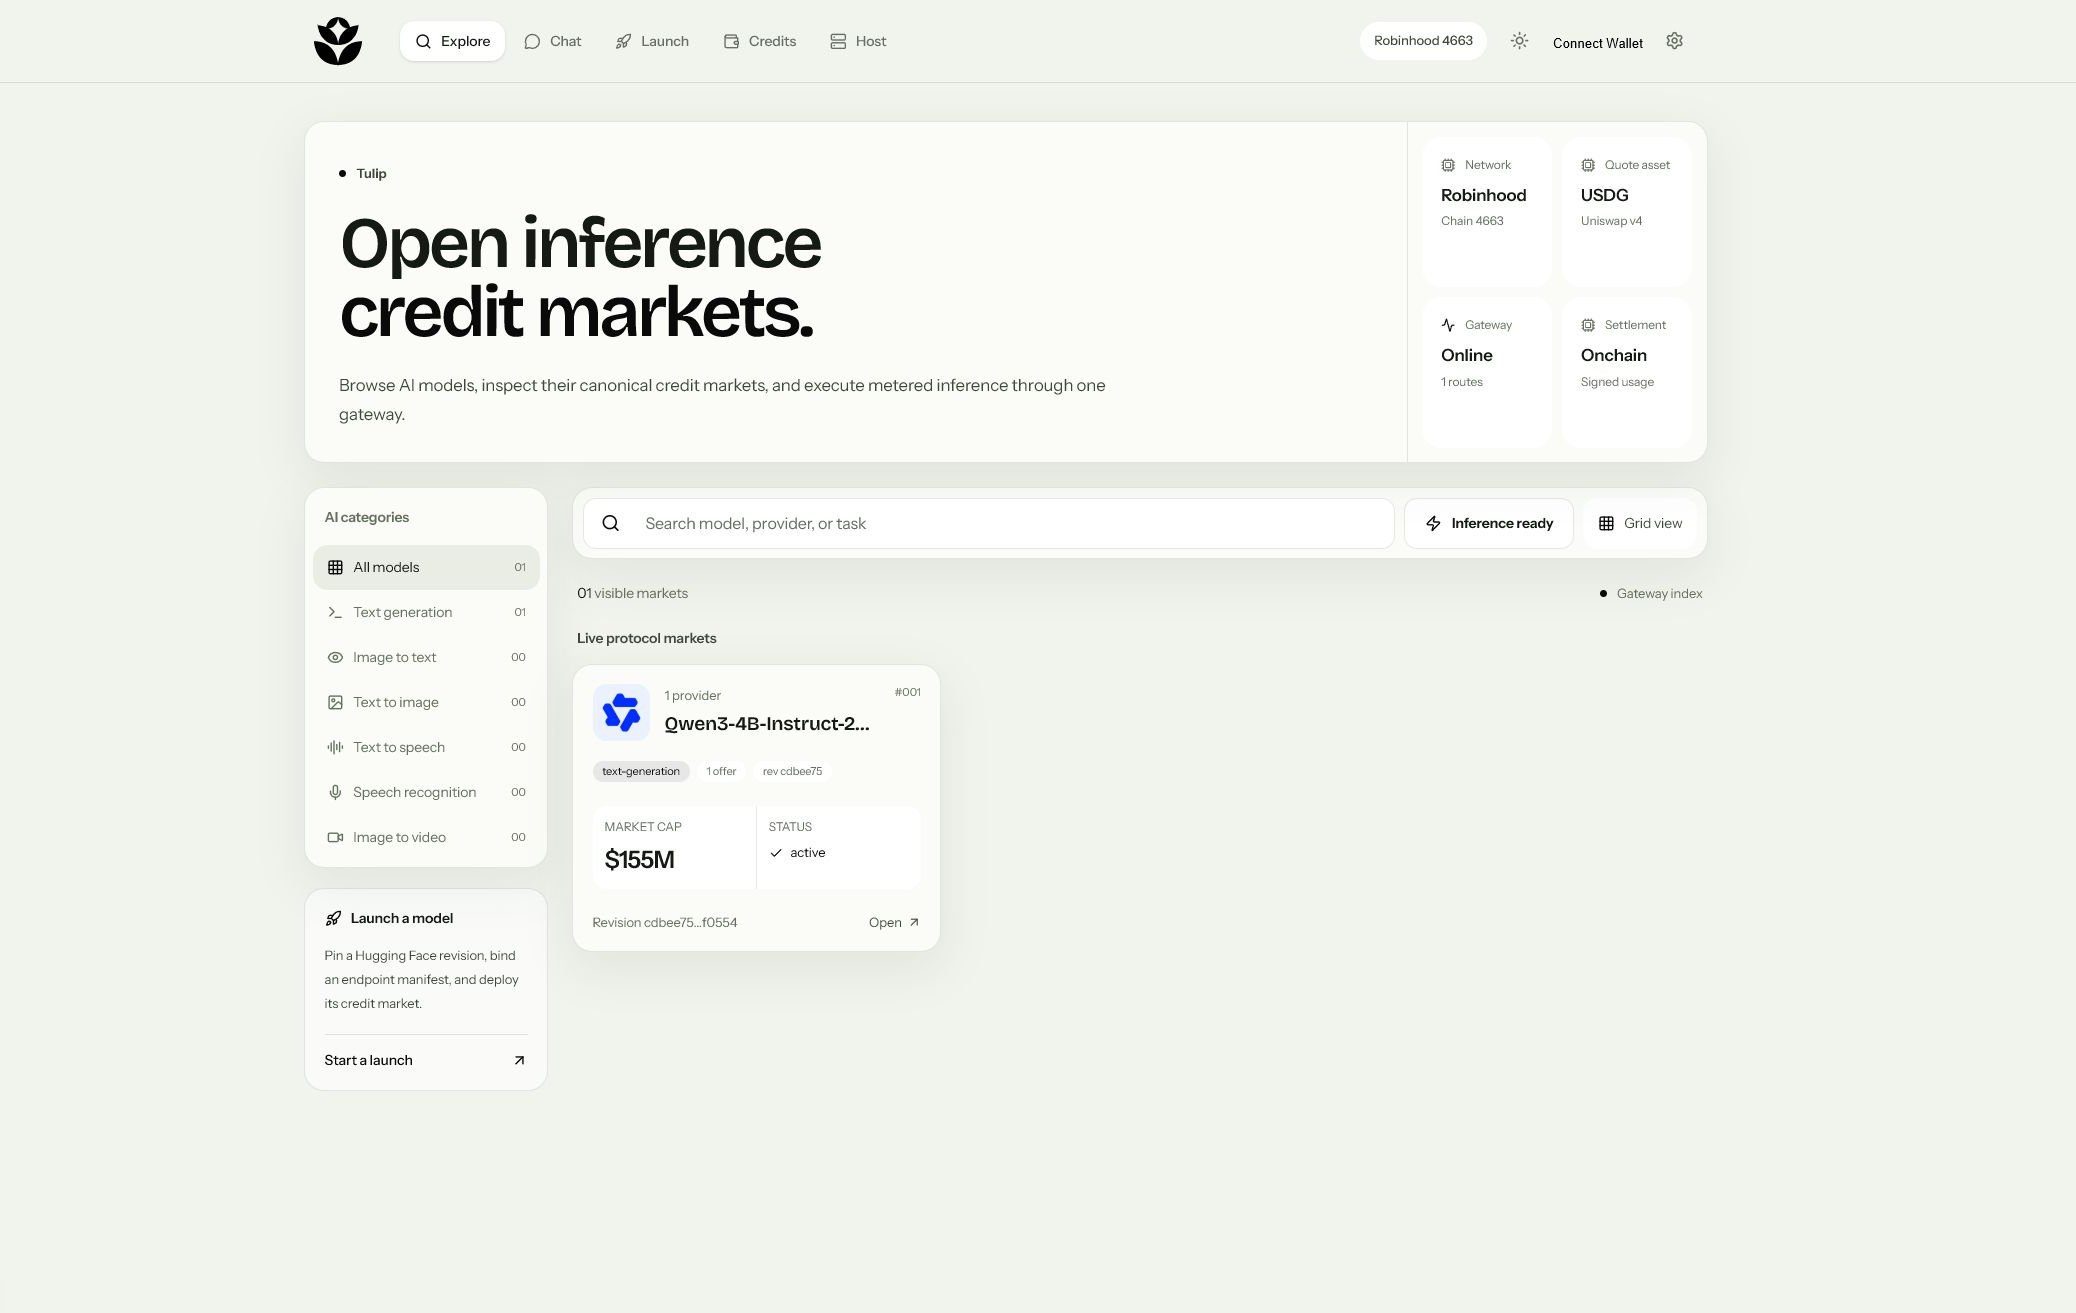Click the Qwen model logo thumbnail

[x=621, y=712]
